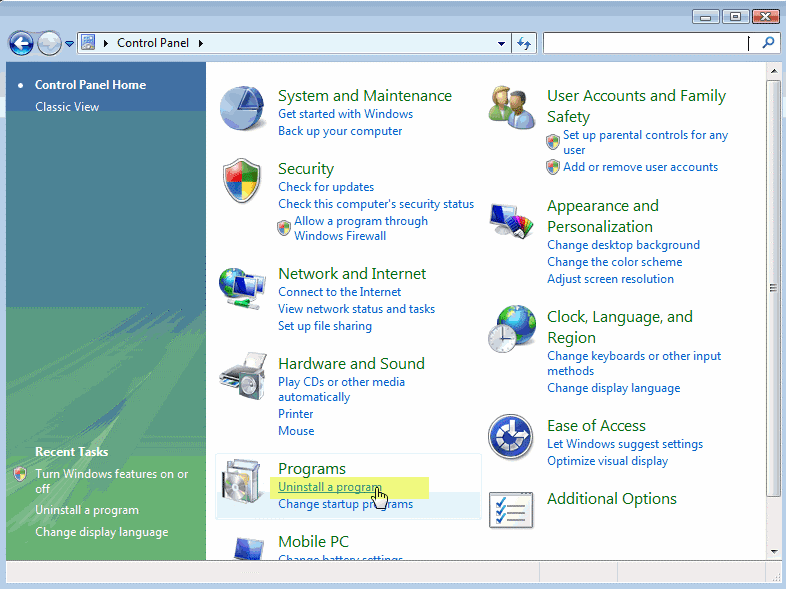Image resolution: width=786 pixels, height=589 pixels.
Task: Click the Hardware and Sound printer icon
Action: pos(243,376)
